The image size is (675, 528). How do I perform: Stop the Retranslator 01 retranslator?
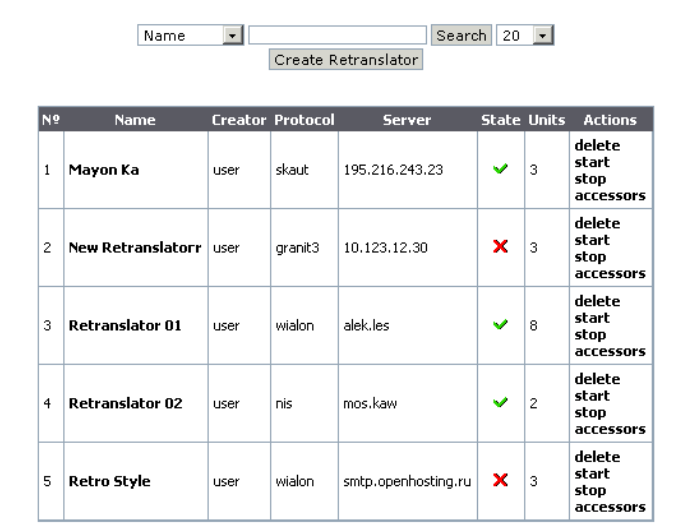(590, 334)
